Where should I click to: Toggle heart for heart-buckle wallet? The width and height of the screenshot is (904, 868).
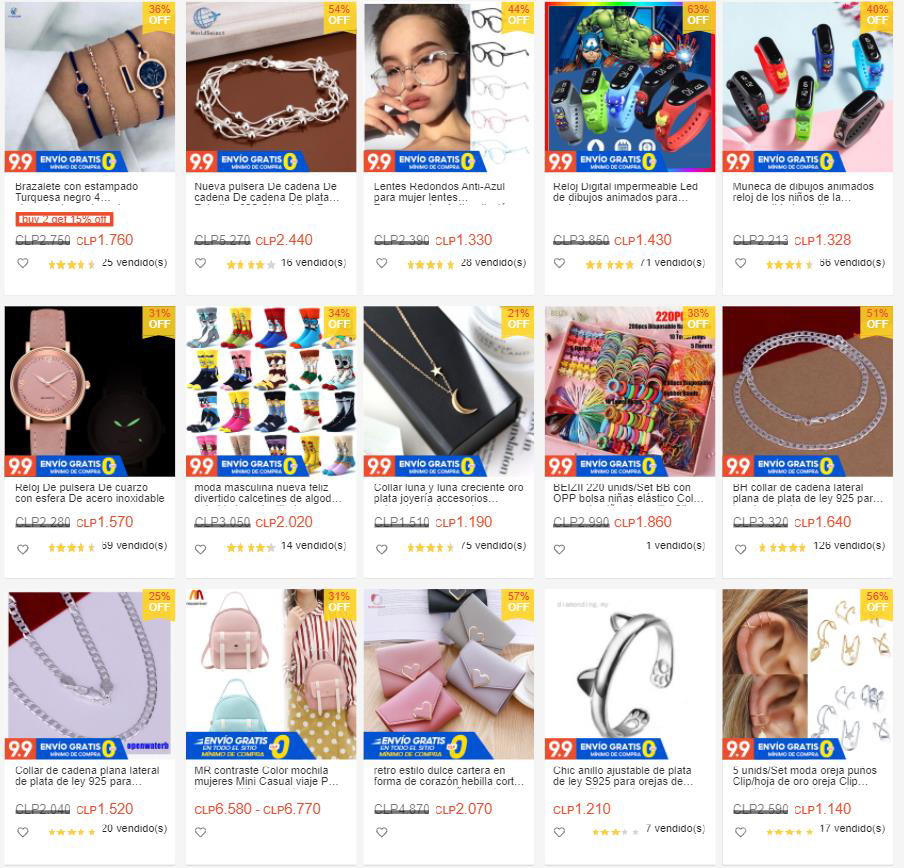[382, 832]
